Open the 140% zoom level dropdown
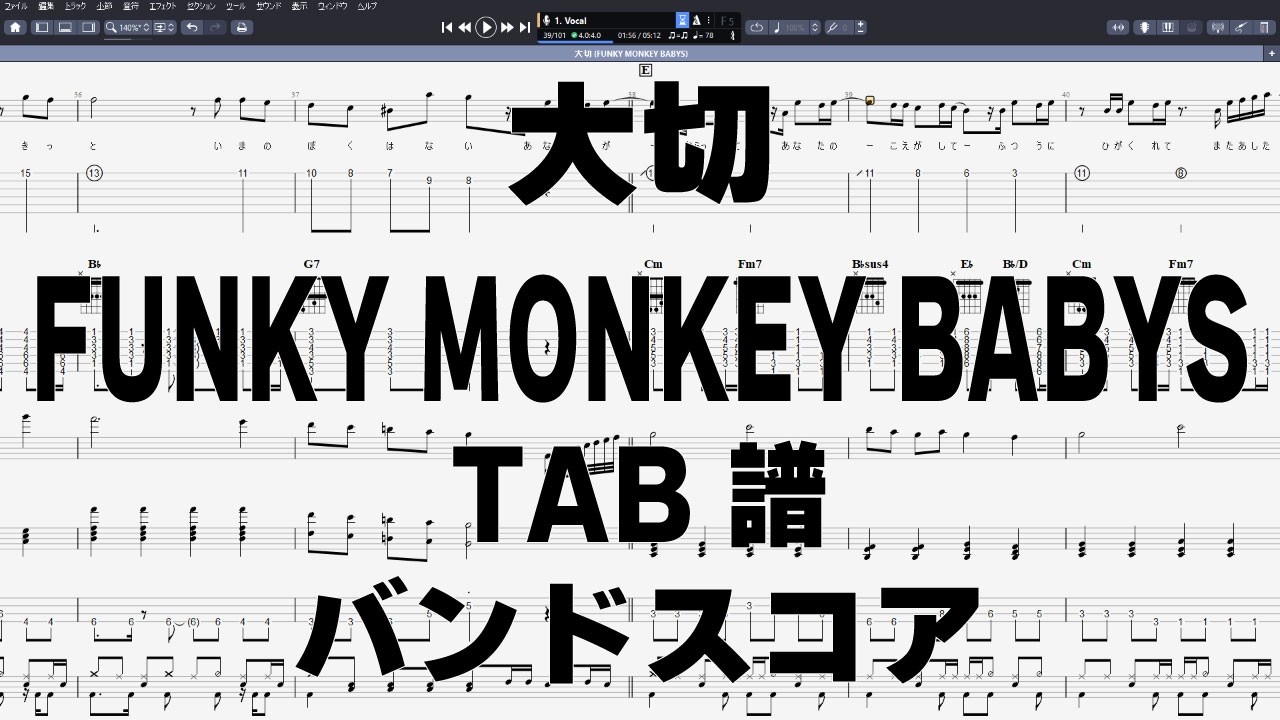 pyautogui.click(x=128, y=27)
